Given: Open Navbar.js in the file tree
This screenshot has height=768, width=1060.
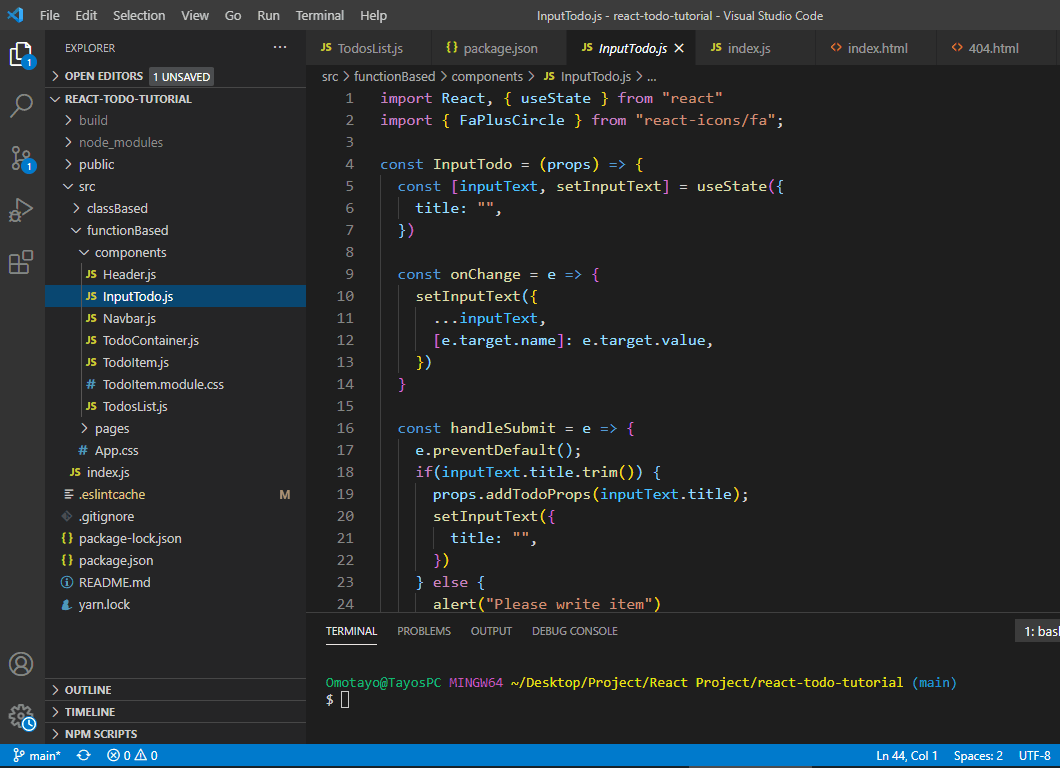Looking at the screenshot, I should (x=176, y=318).
